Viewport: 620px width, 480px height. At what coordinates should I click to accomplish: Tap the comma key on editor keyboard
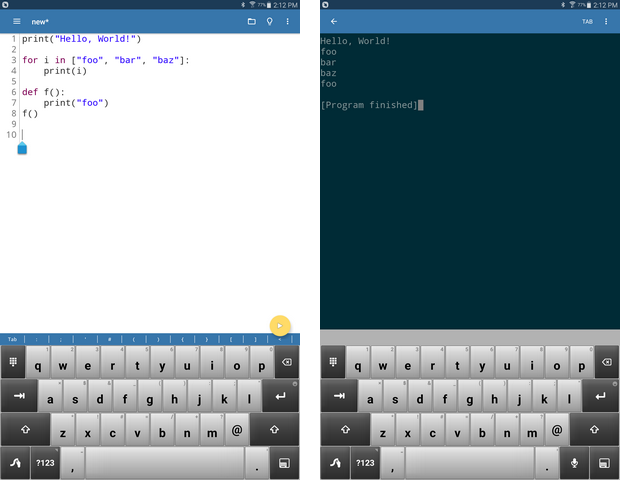72,463
